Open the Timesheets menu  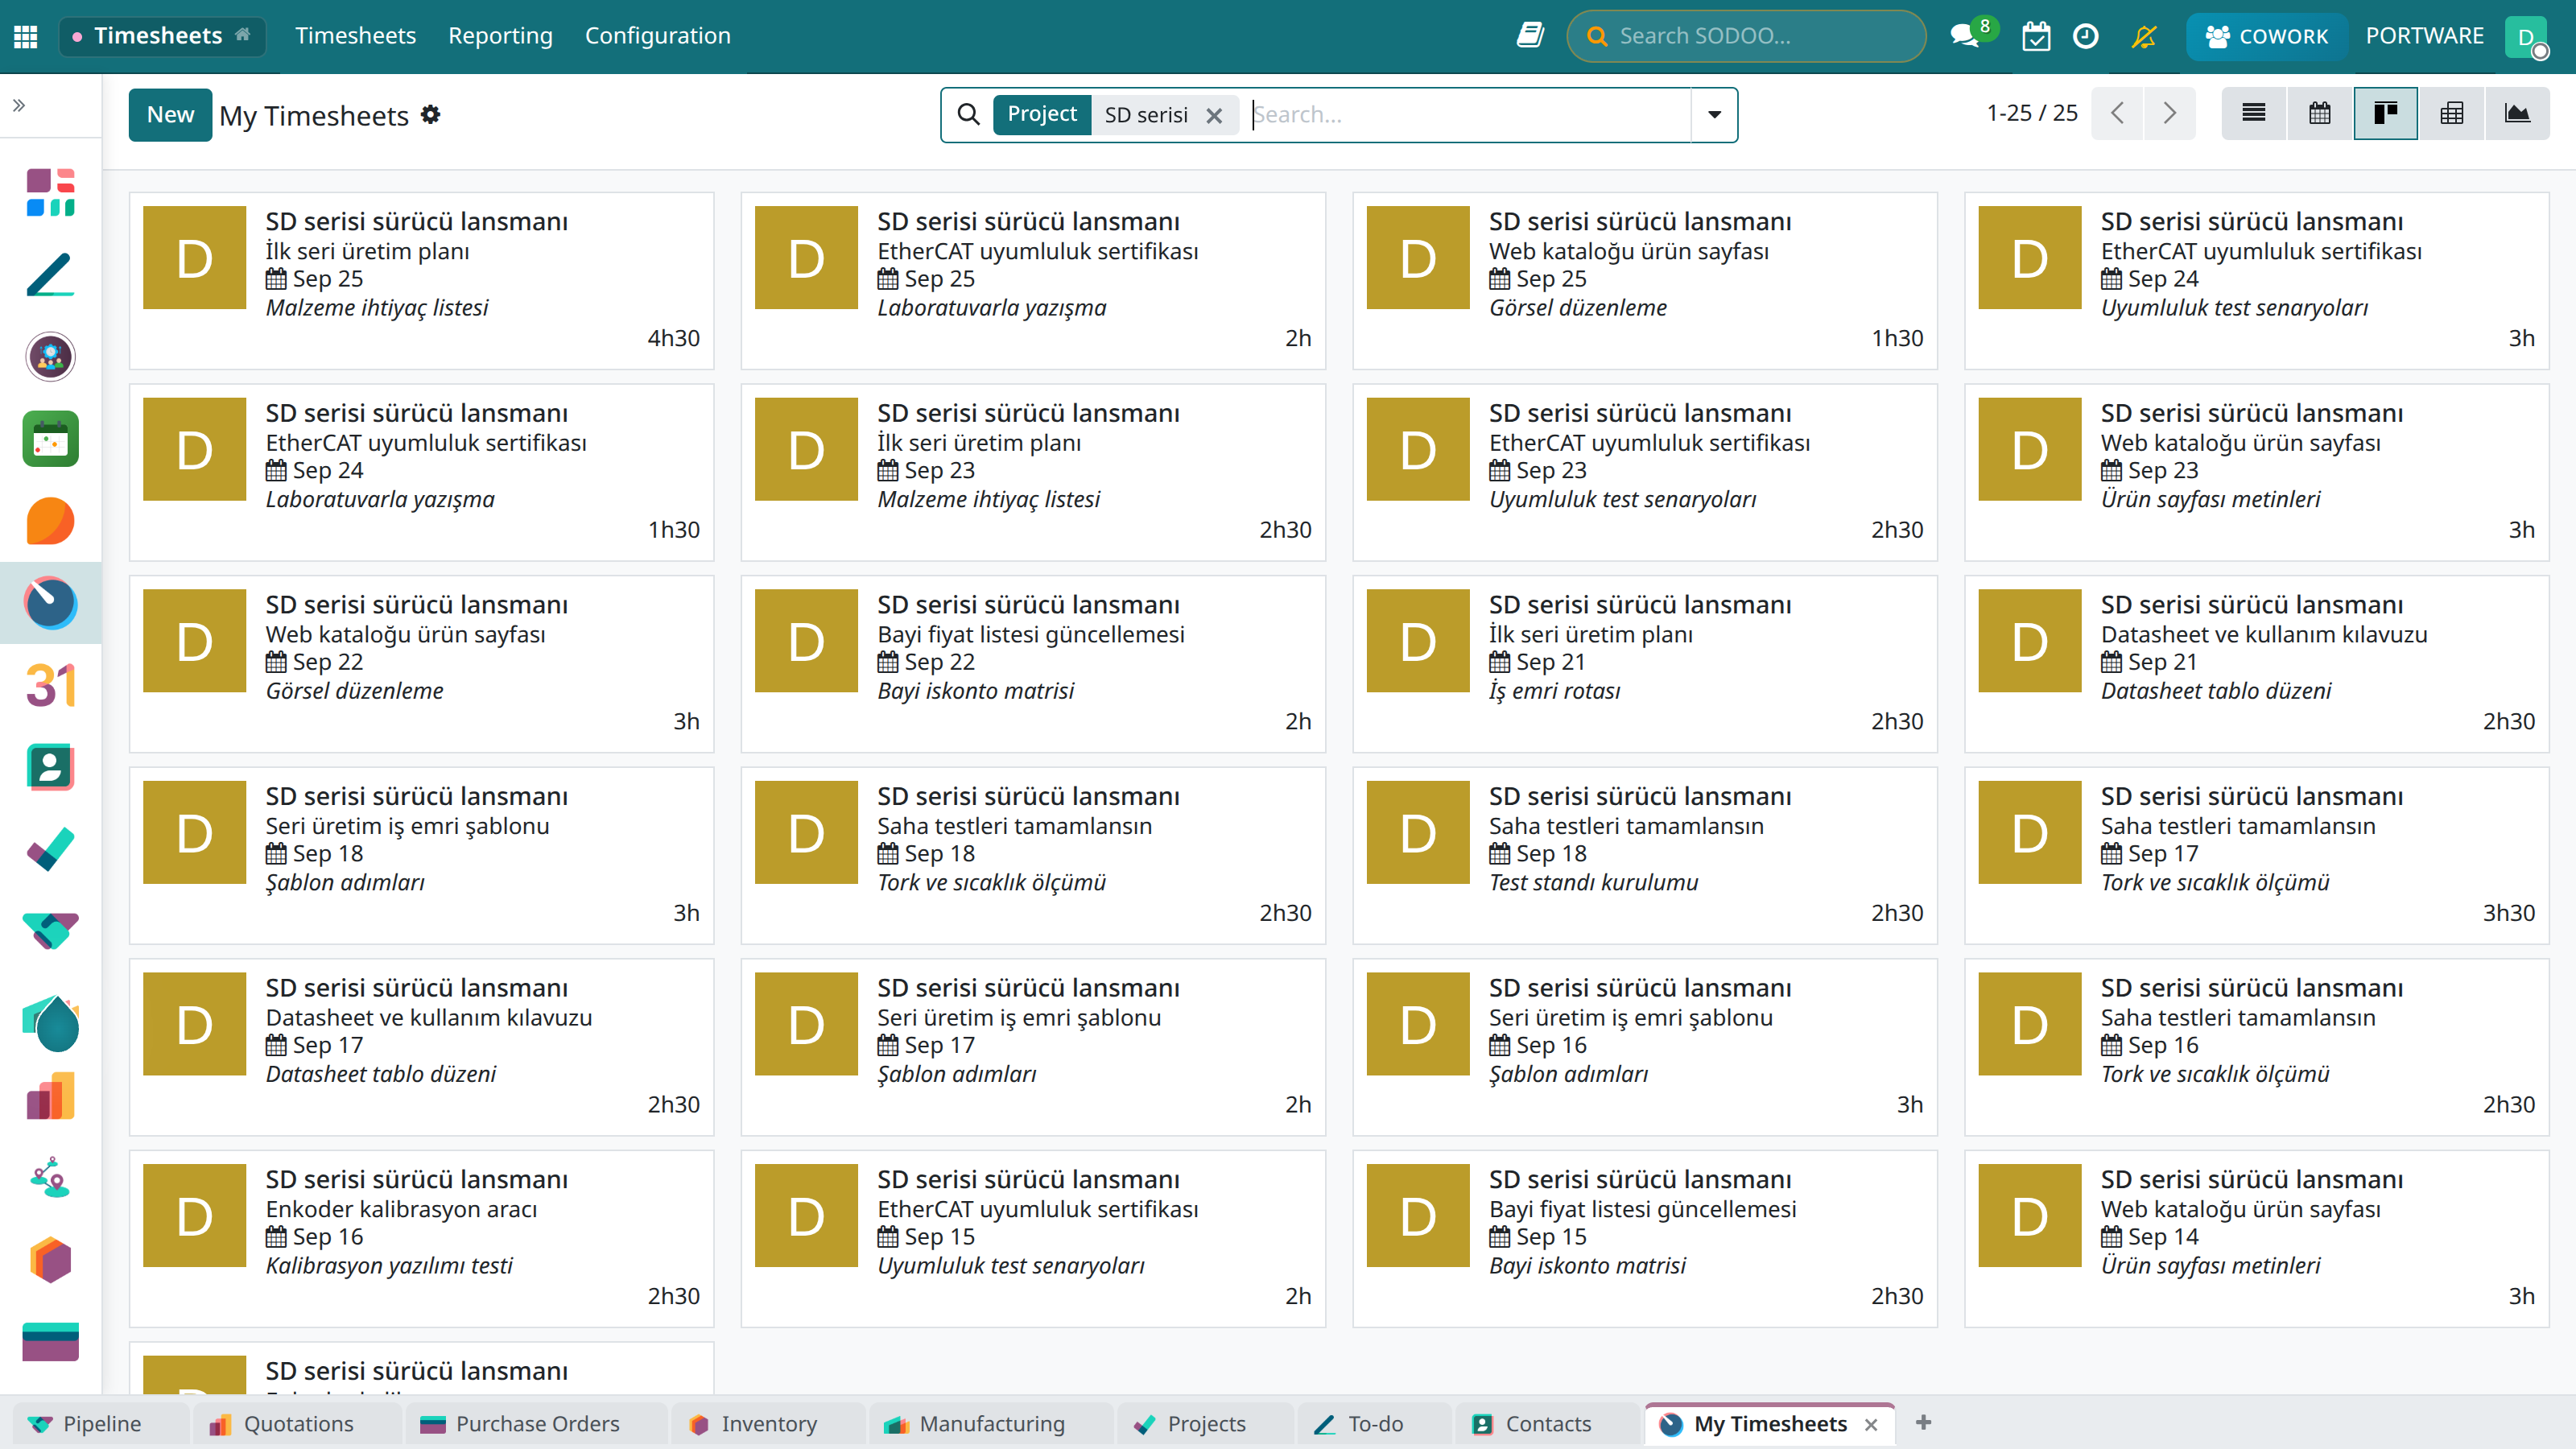355,36
